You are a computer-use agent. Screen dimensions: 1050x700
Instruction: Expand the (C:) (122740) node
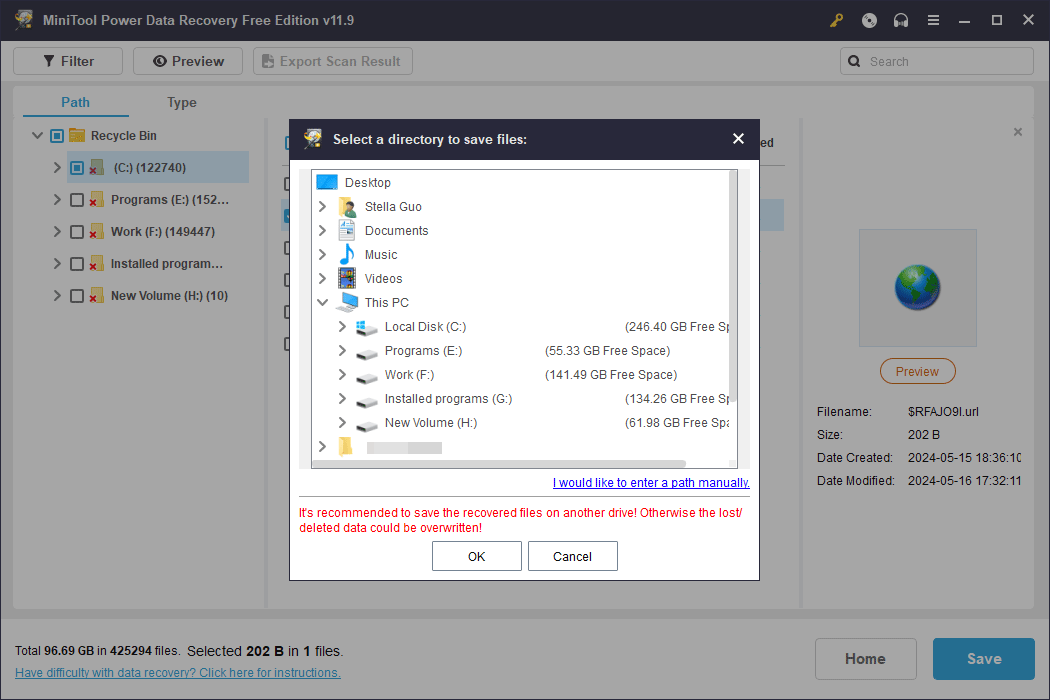[57, 167]
